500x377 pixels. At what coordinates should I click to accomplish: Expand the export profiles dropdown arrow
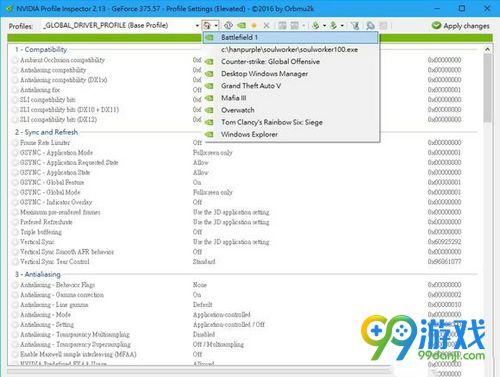(x=324, y=26)
